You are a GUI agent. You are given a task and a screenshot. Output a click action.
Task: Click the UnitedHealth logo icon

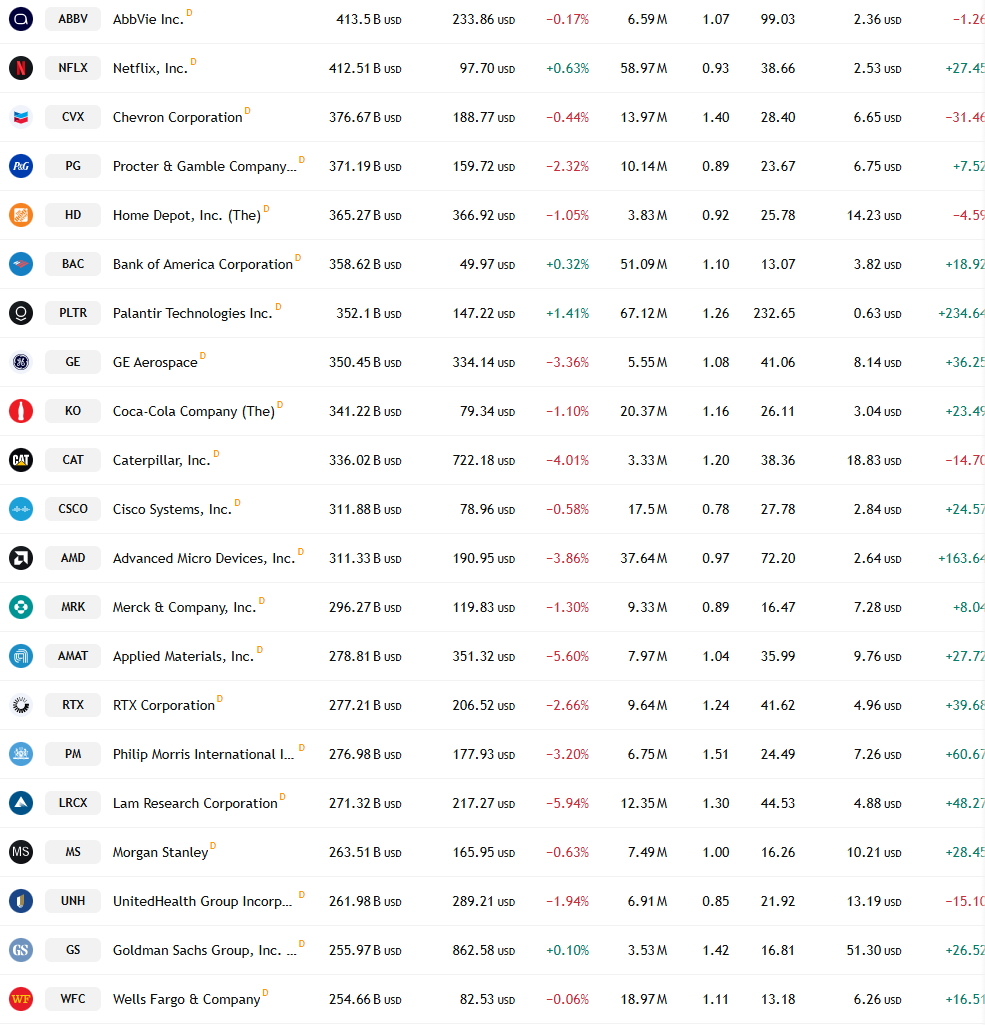pyautogui.click(x=21, y=901)
